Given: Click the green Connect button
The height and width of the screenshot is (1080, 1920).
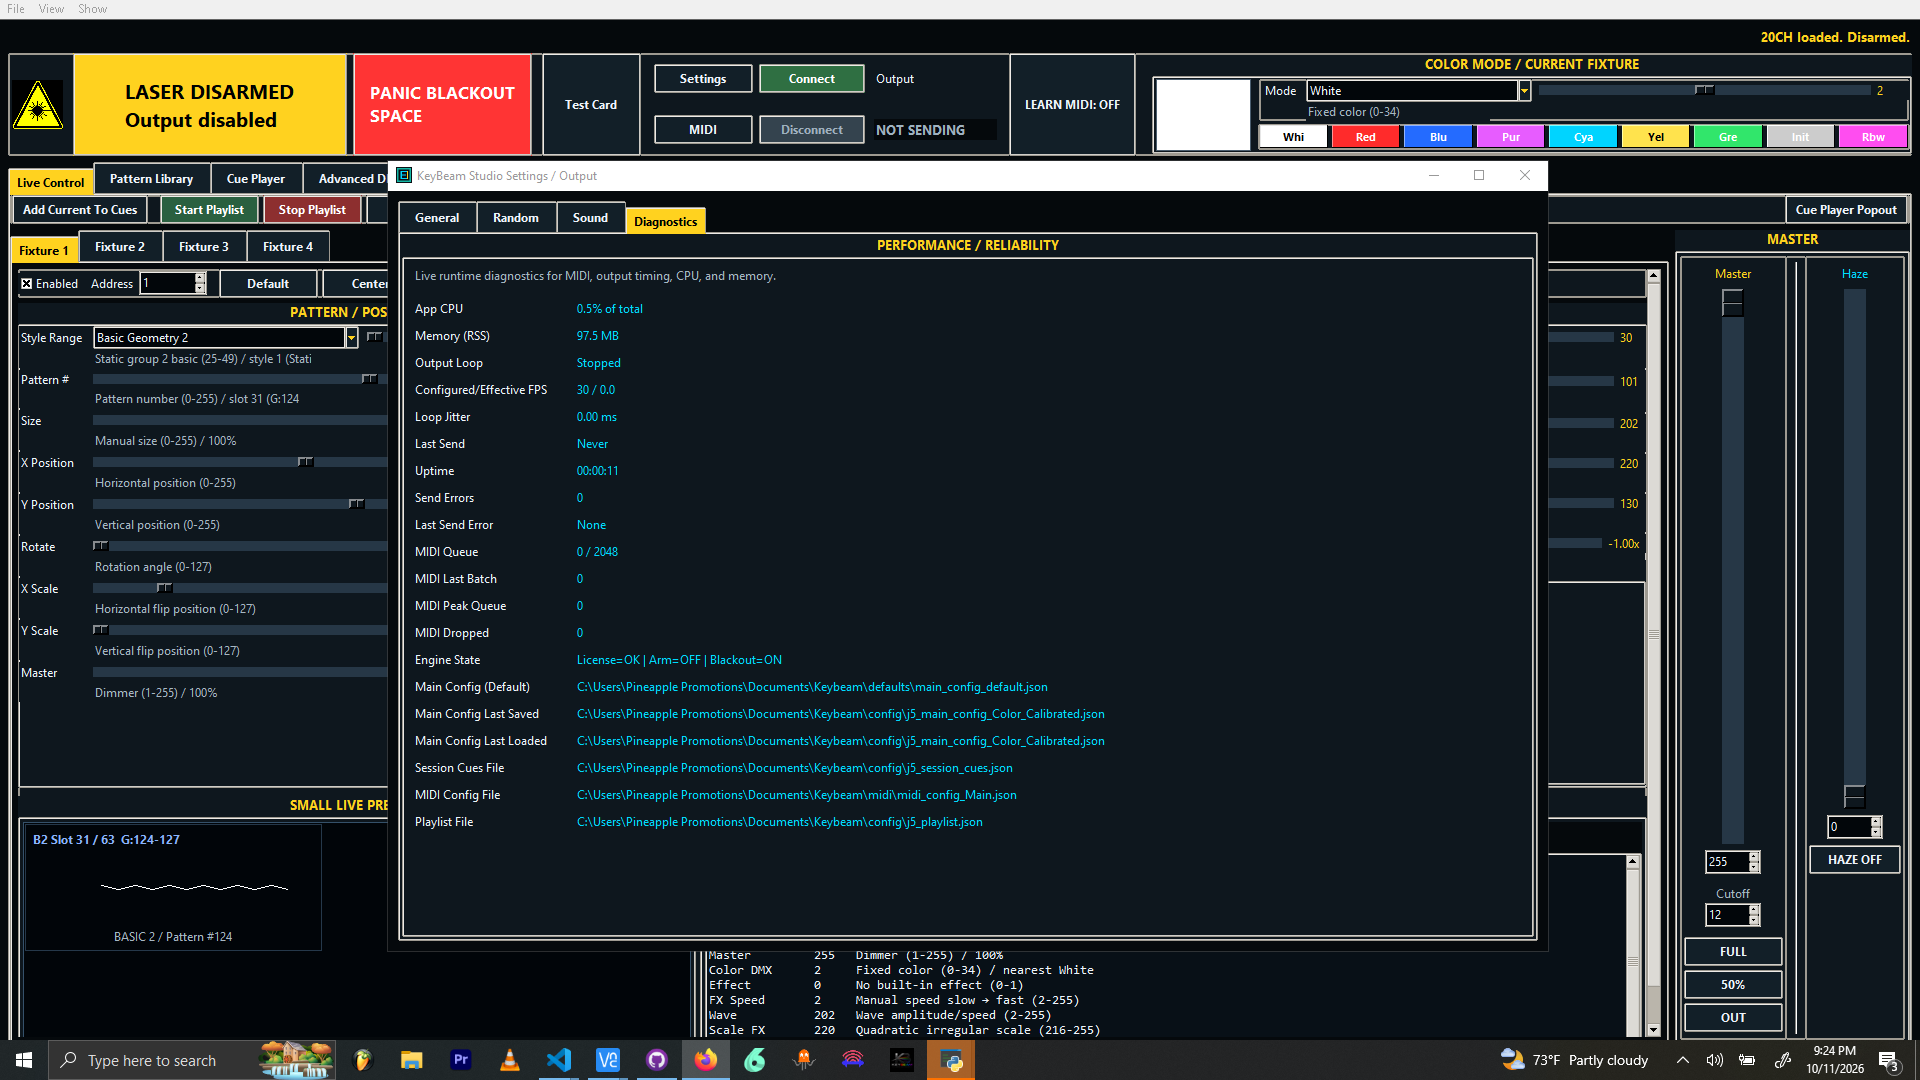Looking at the screenshot, I should tap(811, 79).
